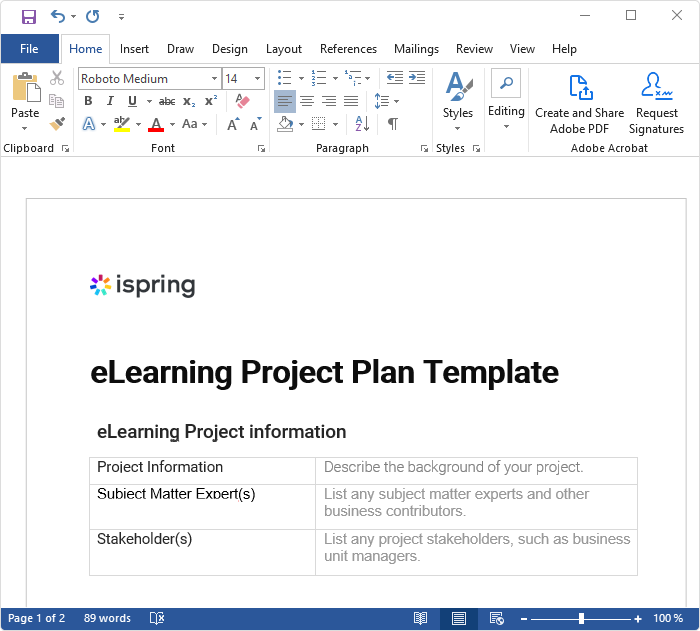Click Create and Share Adobe PDF
700x631 pixels.
point(579,104)
